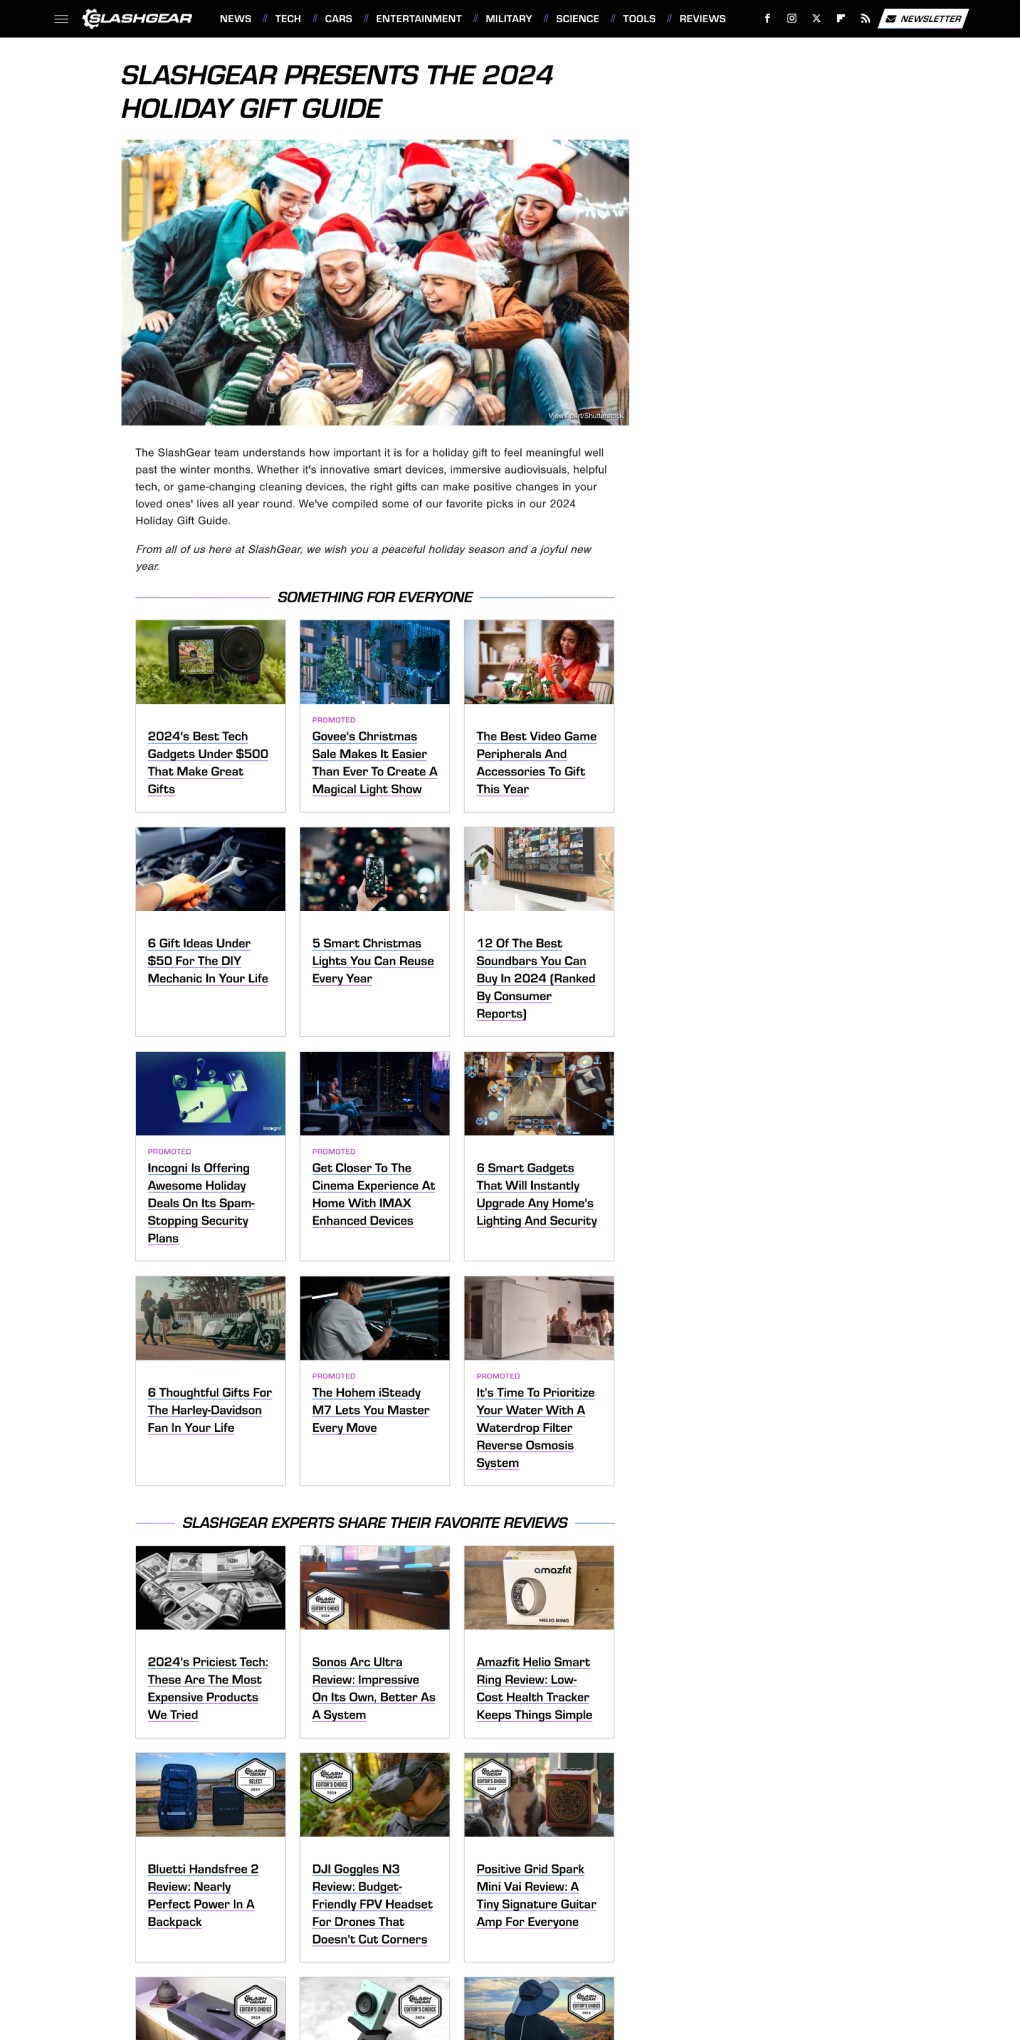Open '5 Smart Christmas Lights' article link
1020x2040 pixels.
pyautogui.click(x=373, y=961)
